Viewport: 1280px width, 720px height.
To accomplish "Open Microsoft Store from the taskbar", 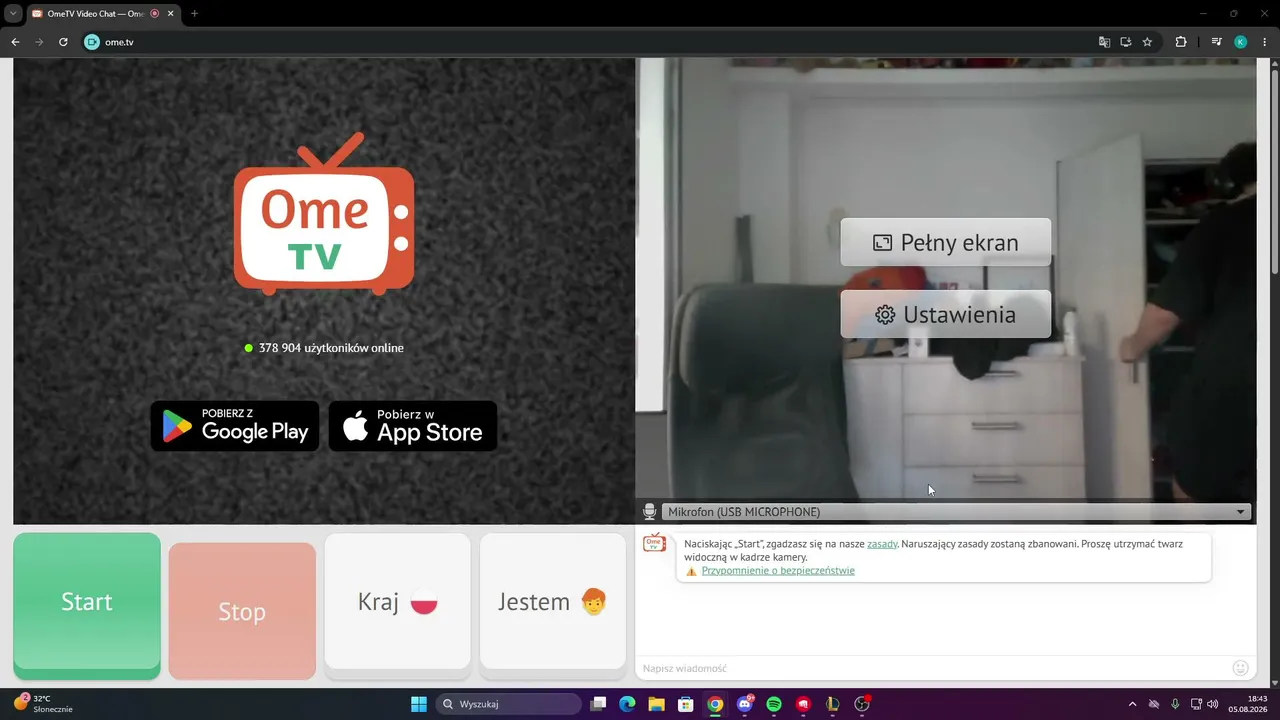I will tap(686, 704).
